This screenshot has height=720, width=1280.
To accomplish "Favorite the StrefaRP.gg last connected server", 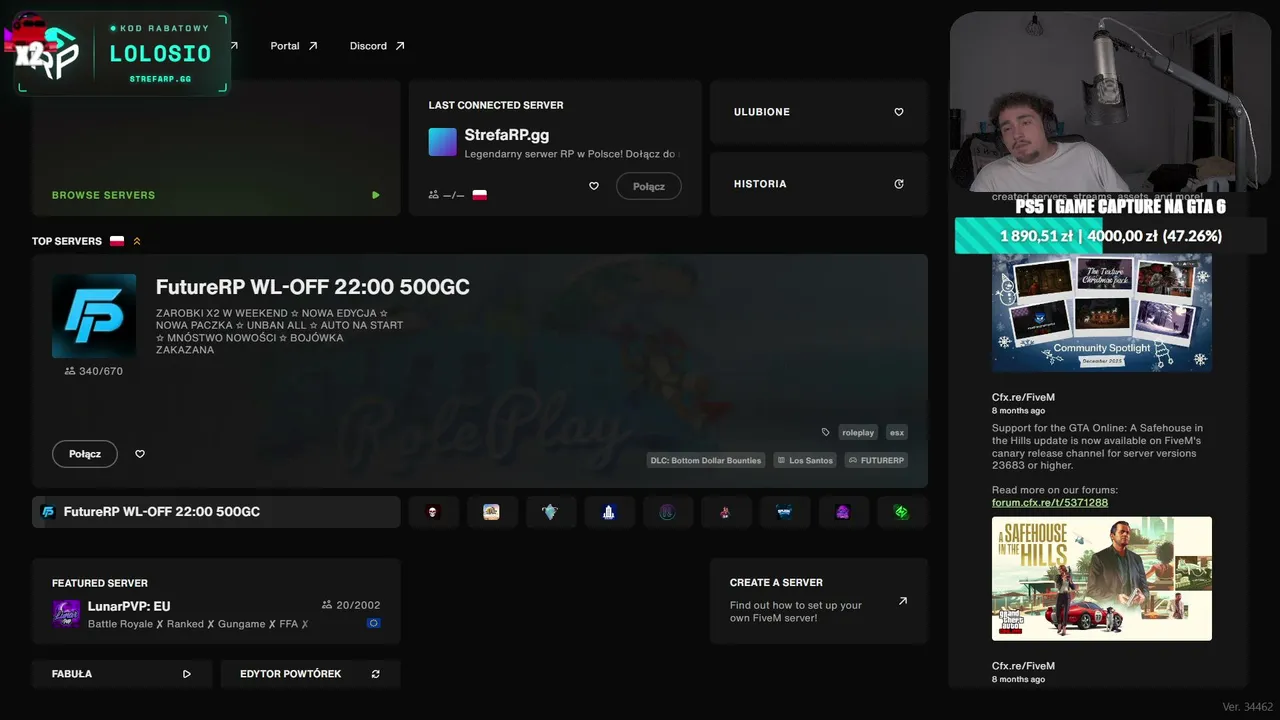I will pos(594,186).
